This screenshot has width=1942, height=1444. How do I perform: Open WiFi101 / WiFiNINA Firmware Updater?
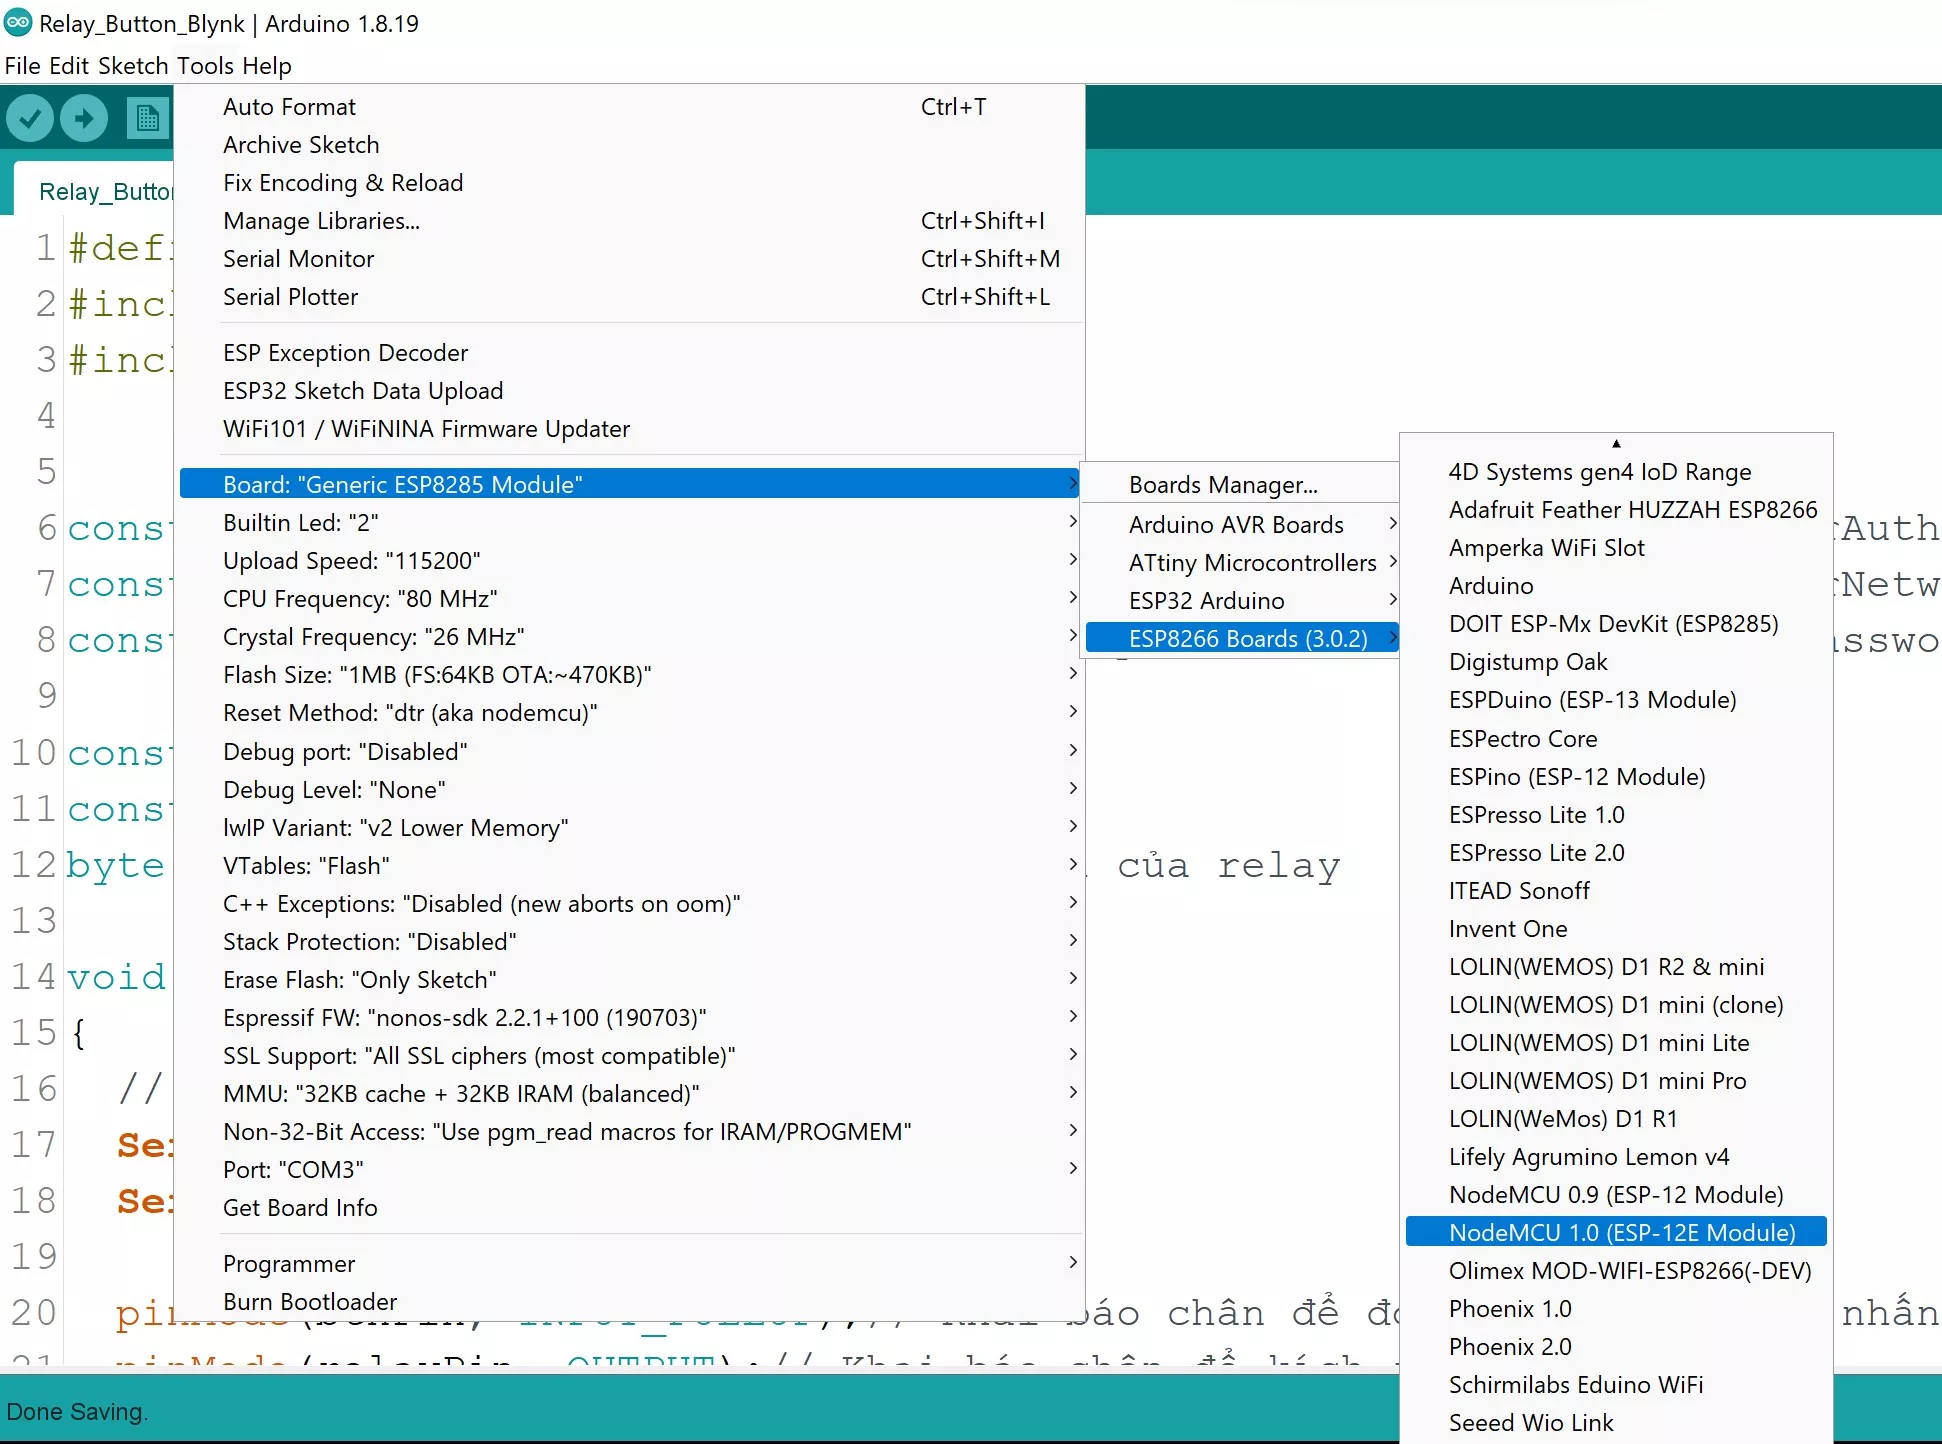pos(630,429)
